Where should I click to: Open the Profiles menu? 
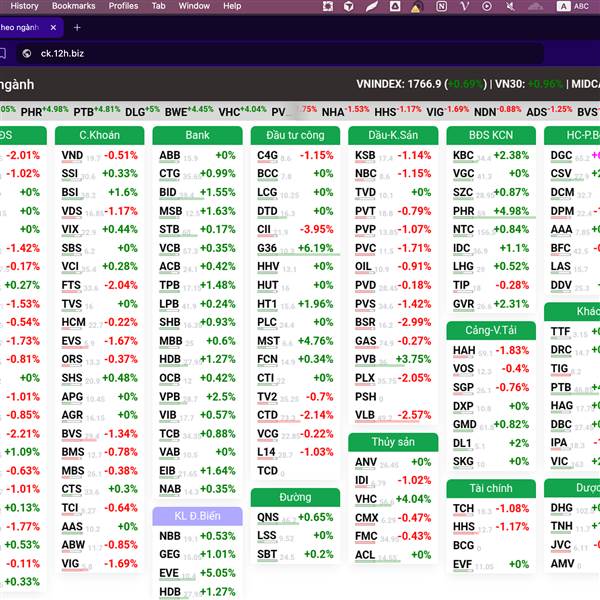click(123, 6)
